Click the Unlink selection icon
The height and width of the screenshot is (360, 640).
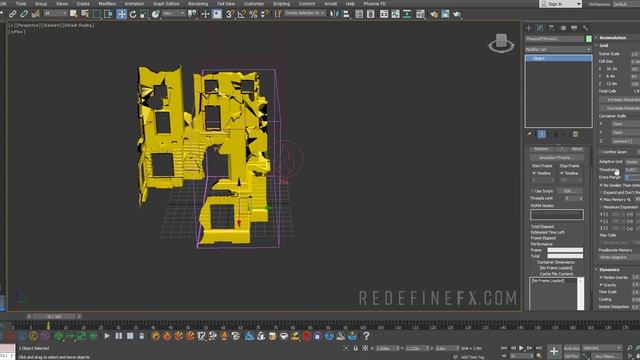pyautogui.click(x=24, y=14)
